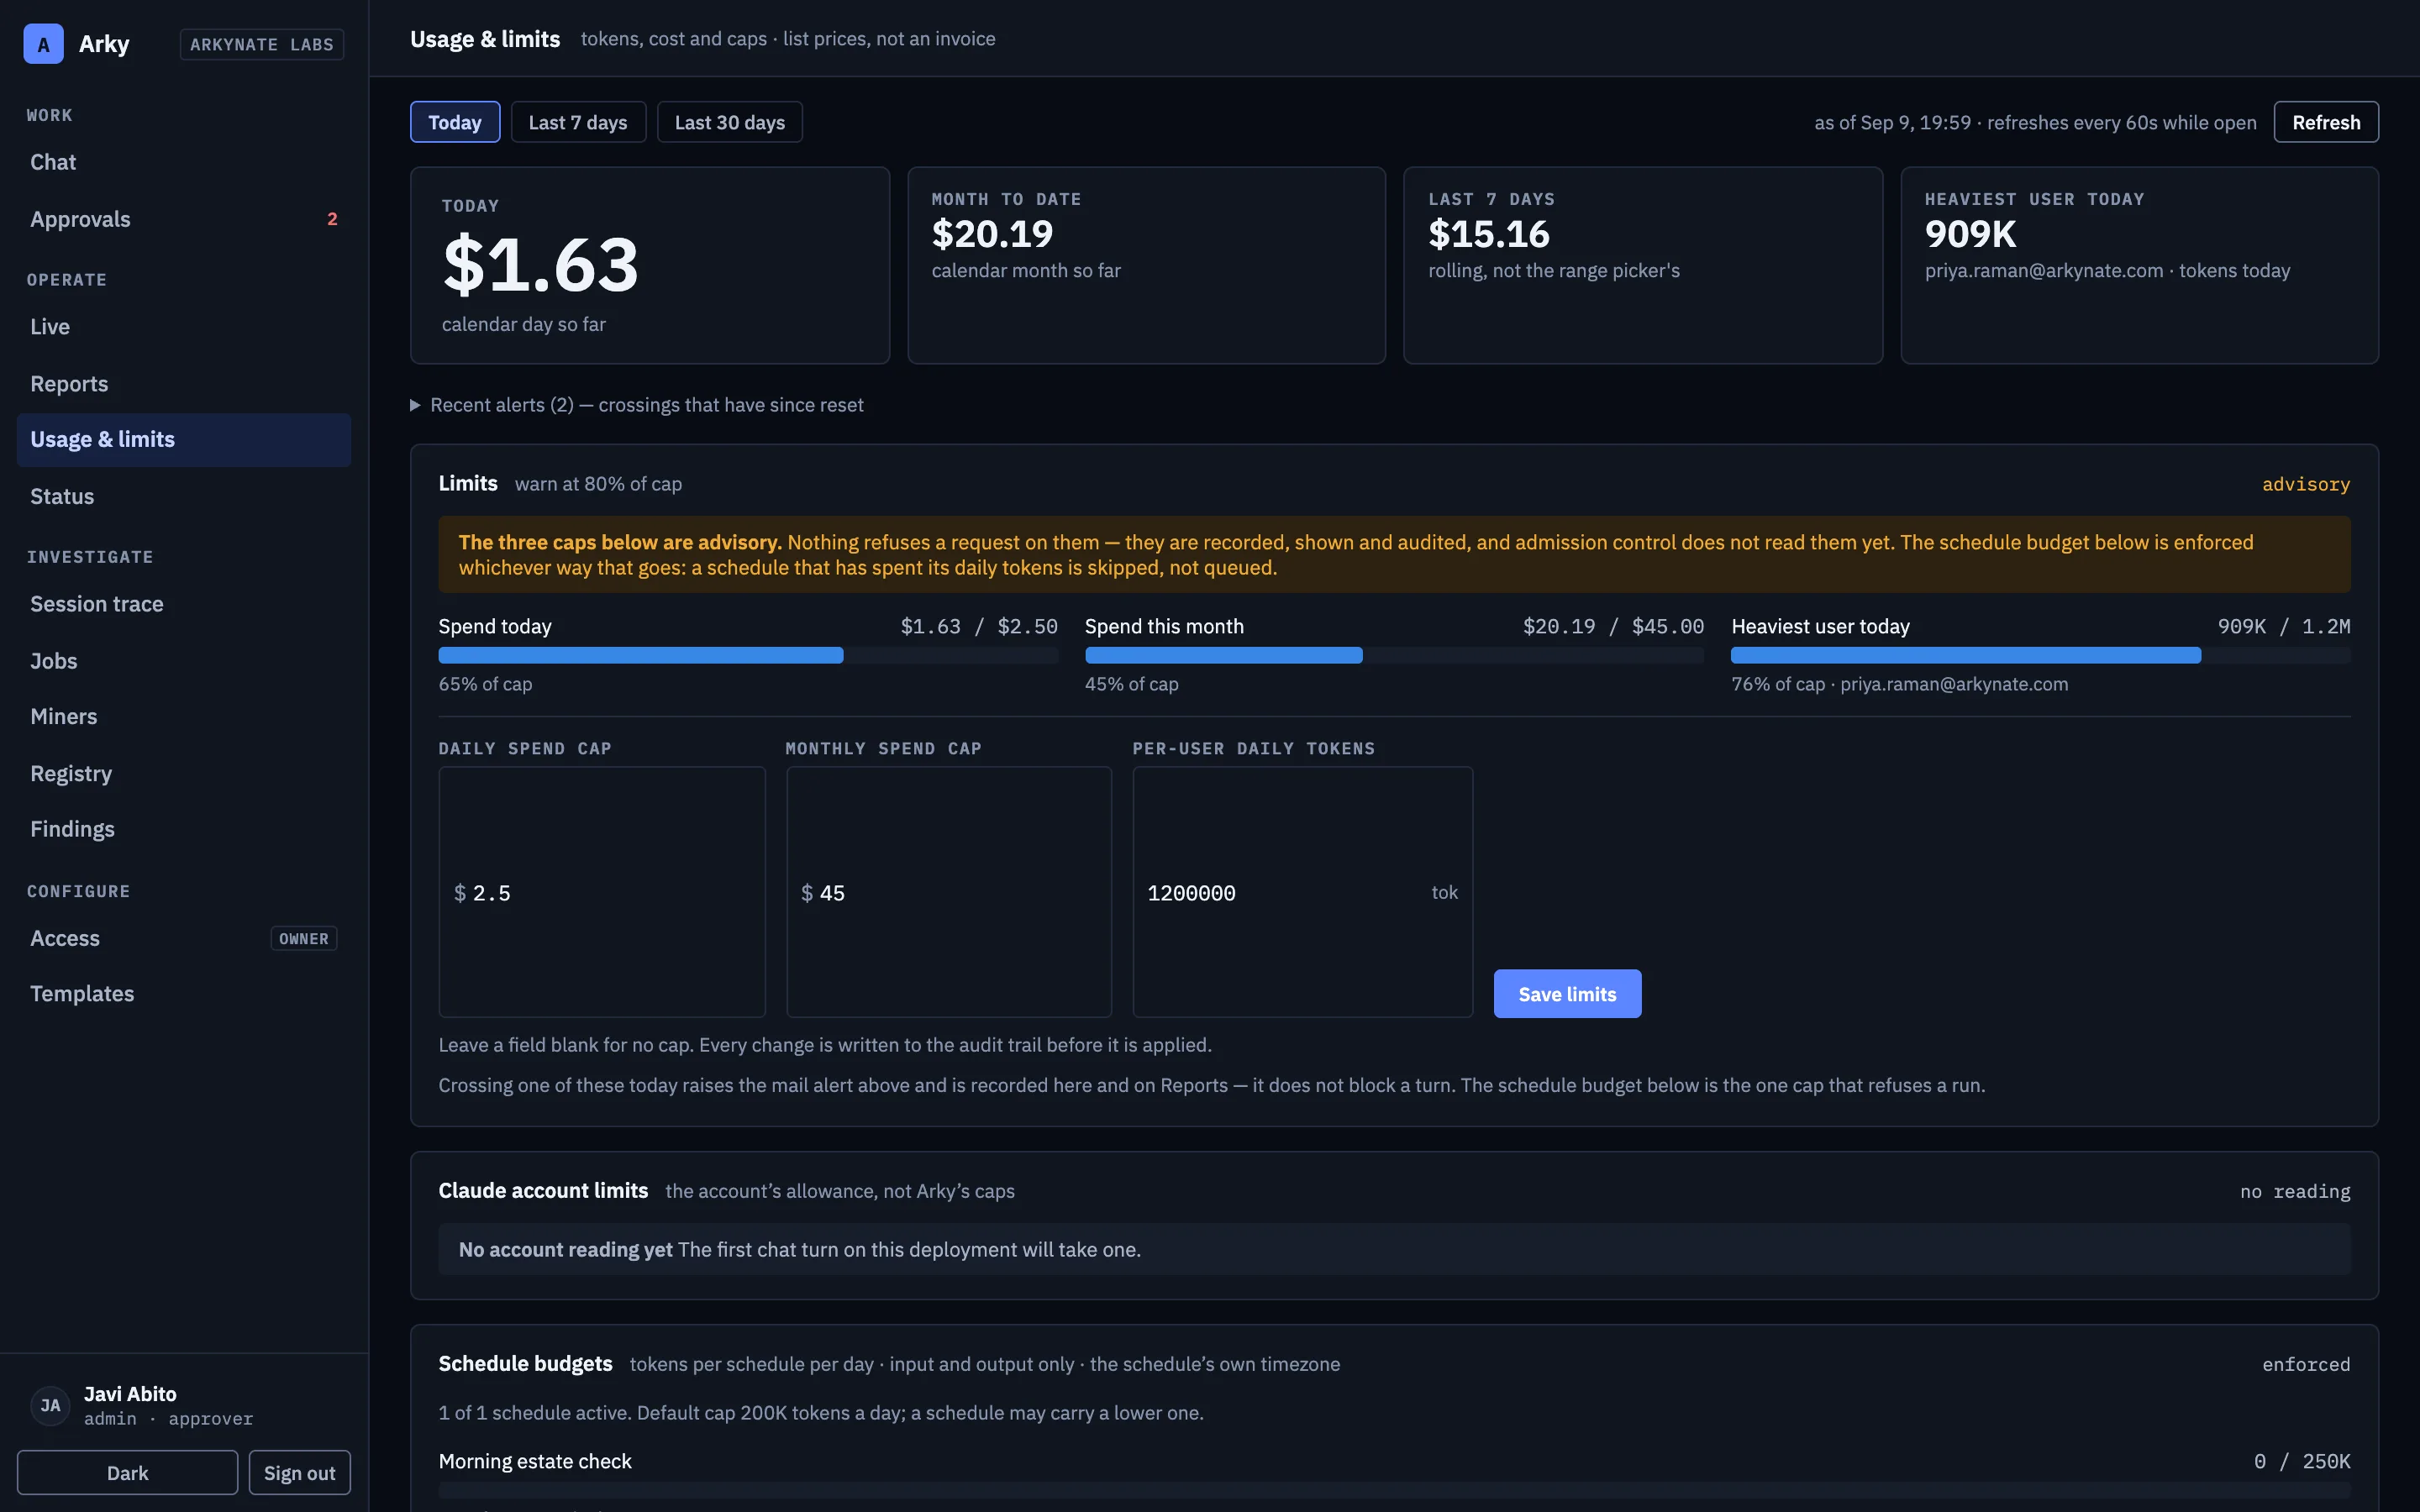Open Access configuration page
Screen dimensions: 2420x1512
(184, 938)
